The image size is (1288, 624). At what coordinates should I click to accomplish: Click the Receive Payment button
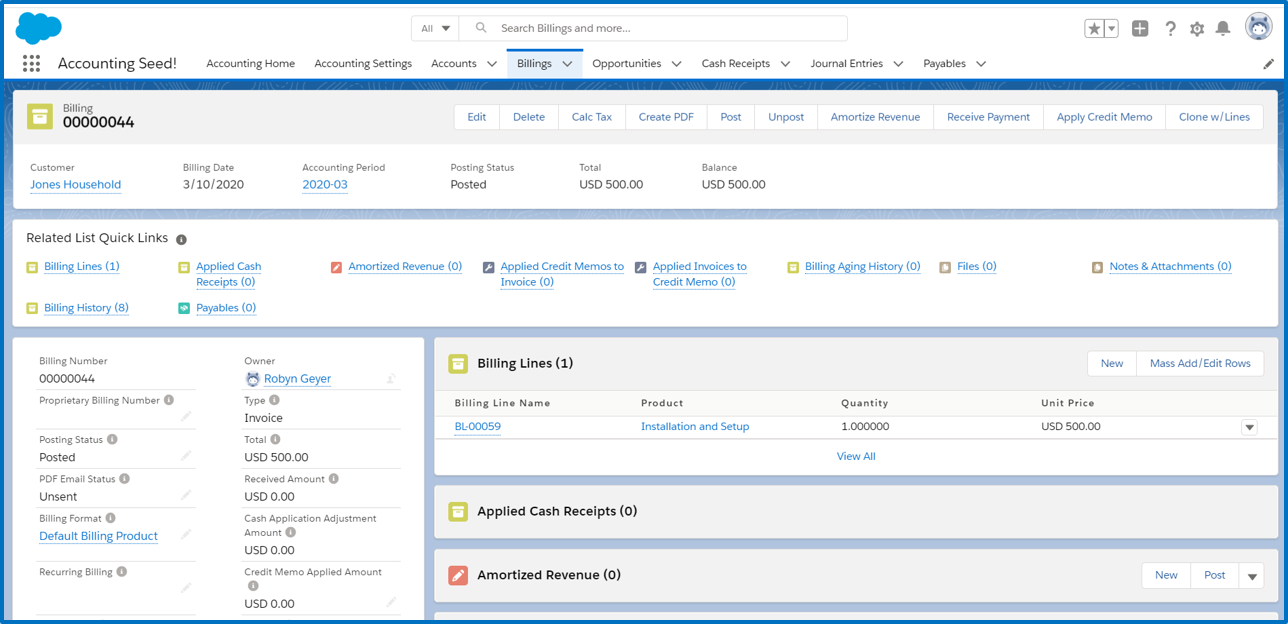click(x=989, y=117)
